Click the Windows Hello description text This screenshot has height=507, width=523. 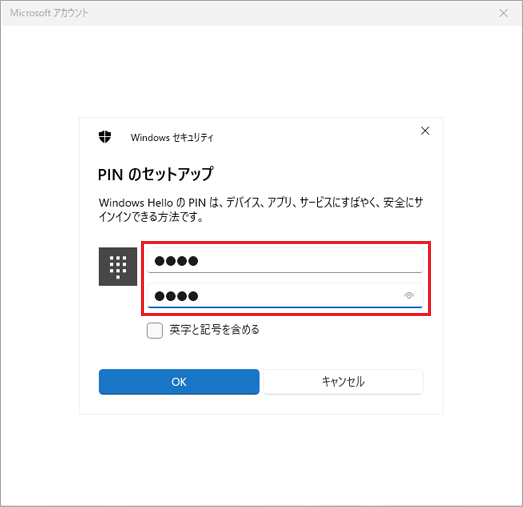[x=261, y=209]
